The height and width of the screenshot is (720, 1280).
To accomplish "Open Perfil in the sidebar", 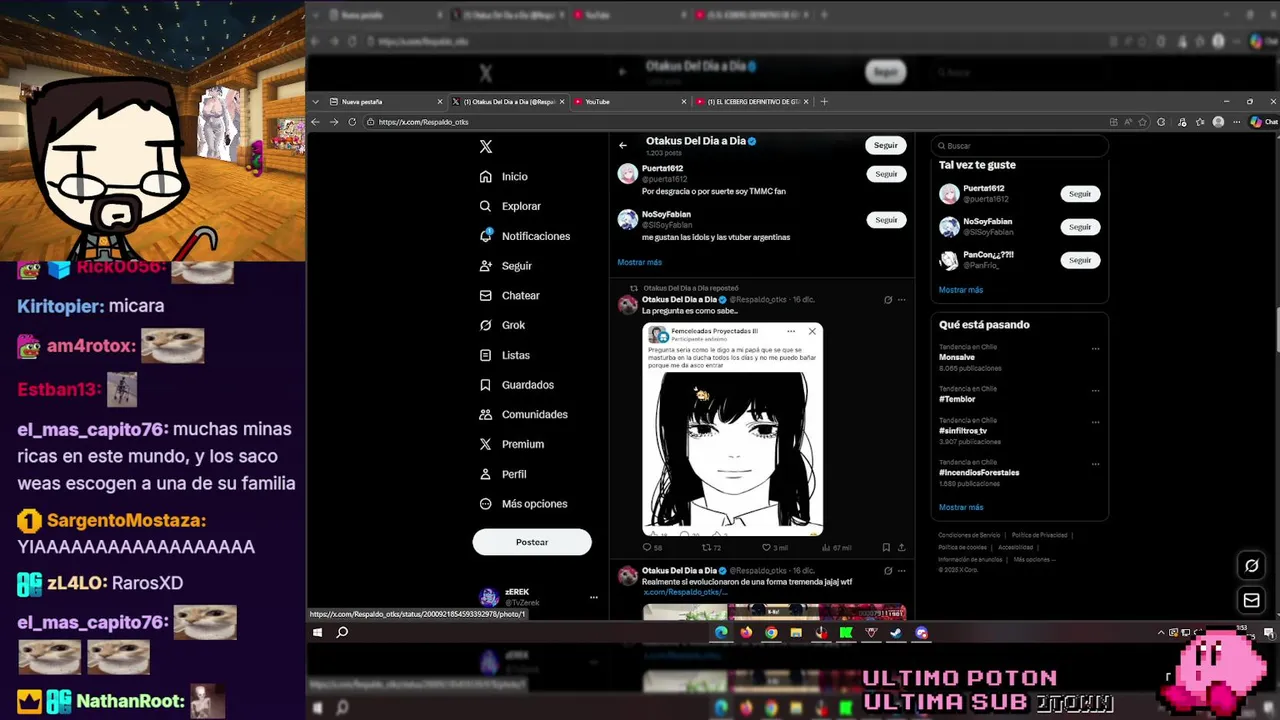I will 502,474.
